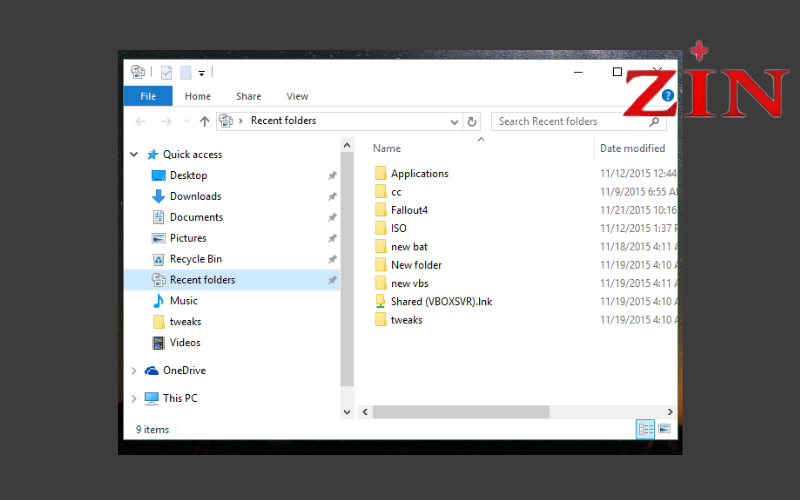Screen dimensions: 800x500
Task: Switch to the View ribbon tab
Action: pyautogui.click(x=297, y=96)
